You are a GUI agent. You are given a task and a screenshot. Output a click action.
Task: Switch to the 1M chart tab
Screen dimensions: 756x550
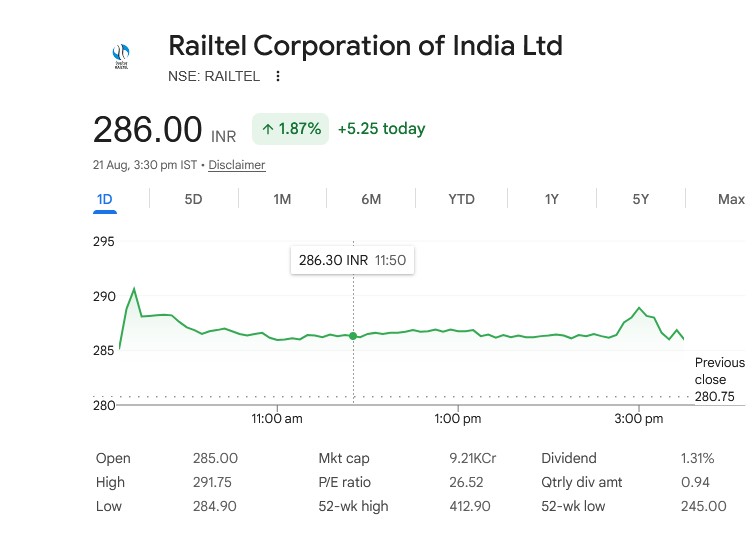(282, 200)
